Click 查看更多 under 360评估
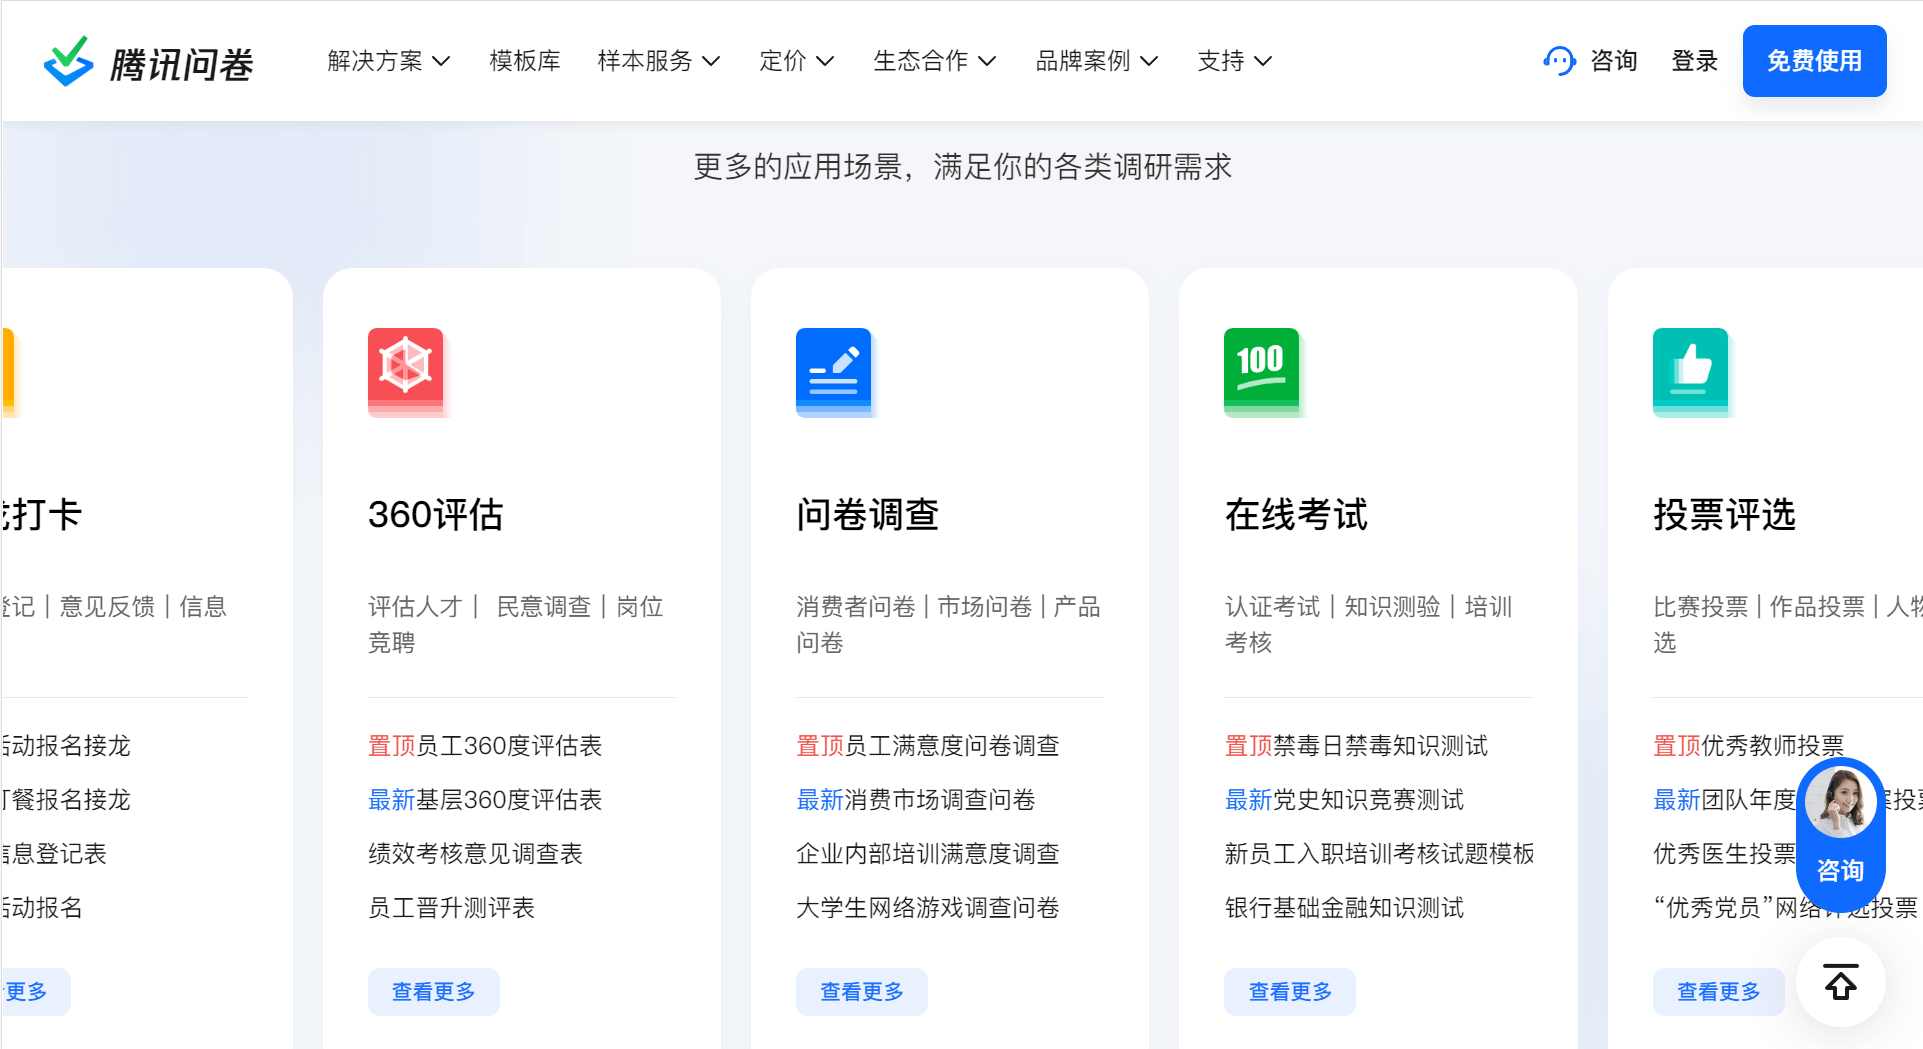 click(x=434, y=991)
